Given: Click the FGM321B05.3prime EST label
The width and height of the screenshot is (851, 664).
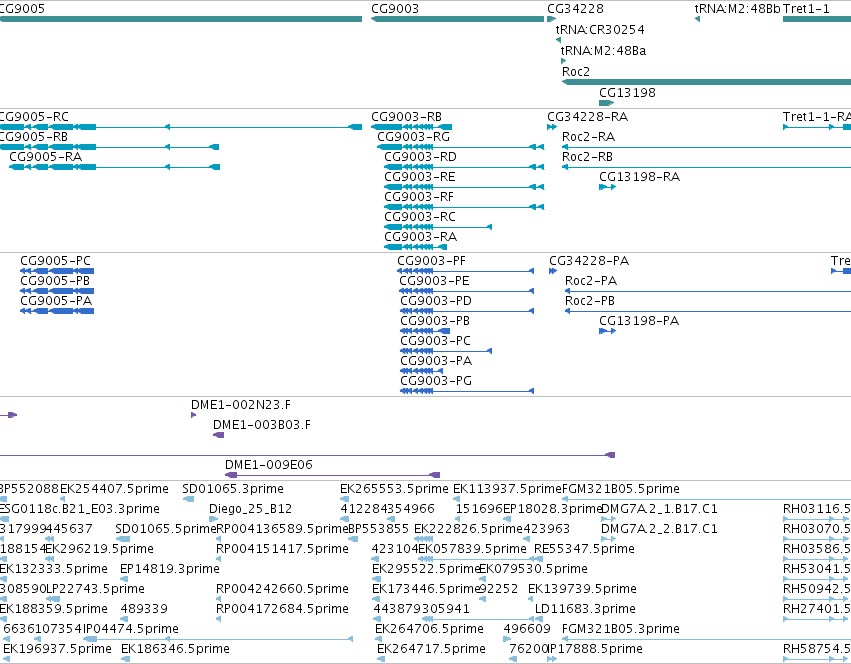Looking at the screenshot, I should (x=620, y=629).
